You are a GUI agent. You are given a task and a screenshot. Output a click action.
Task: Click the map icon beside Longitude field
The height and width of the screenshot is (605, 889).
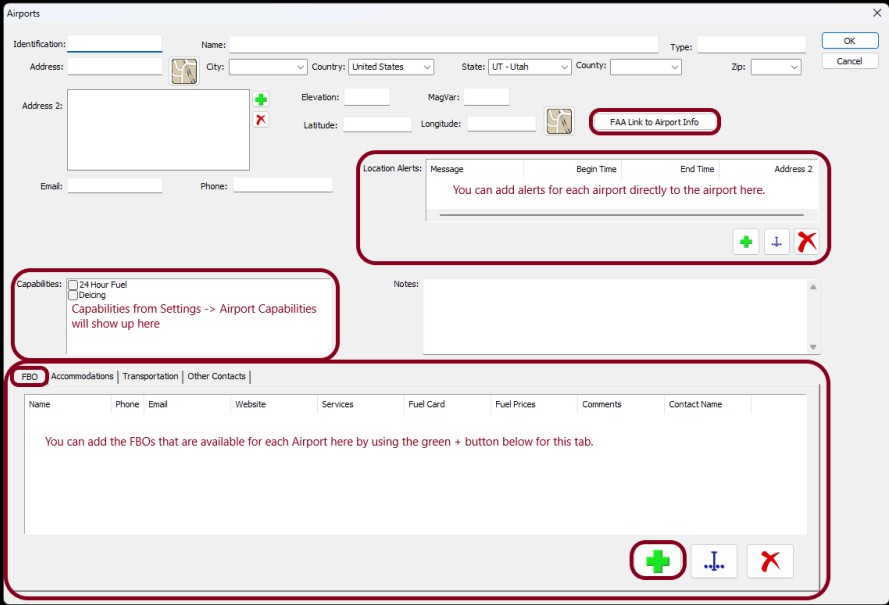559,121
